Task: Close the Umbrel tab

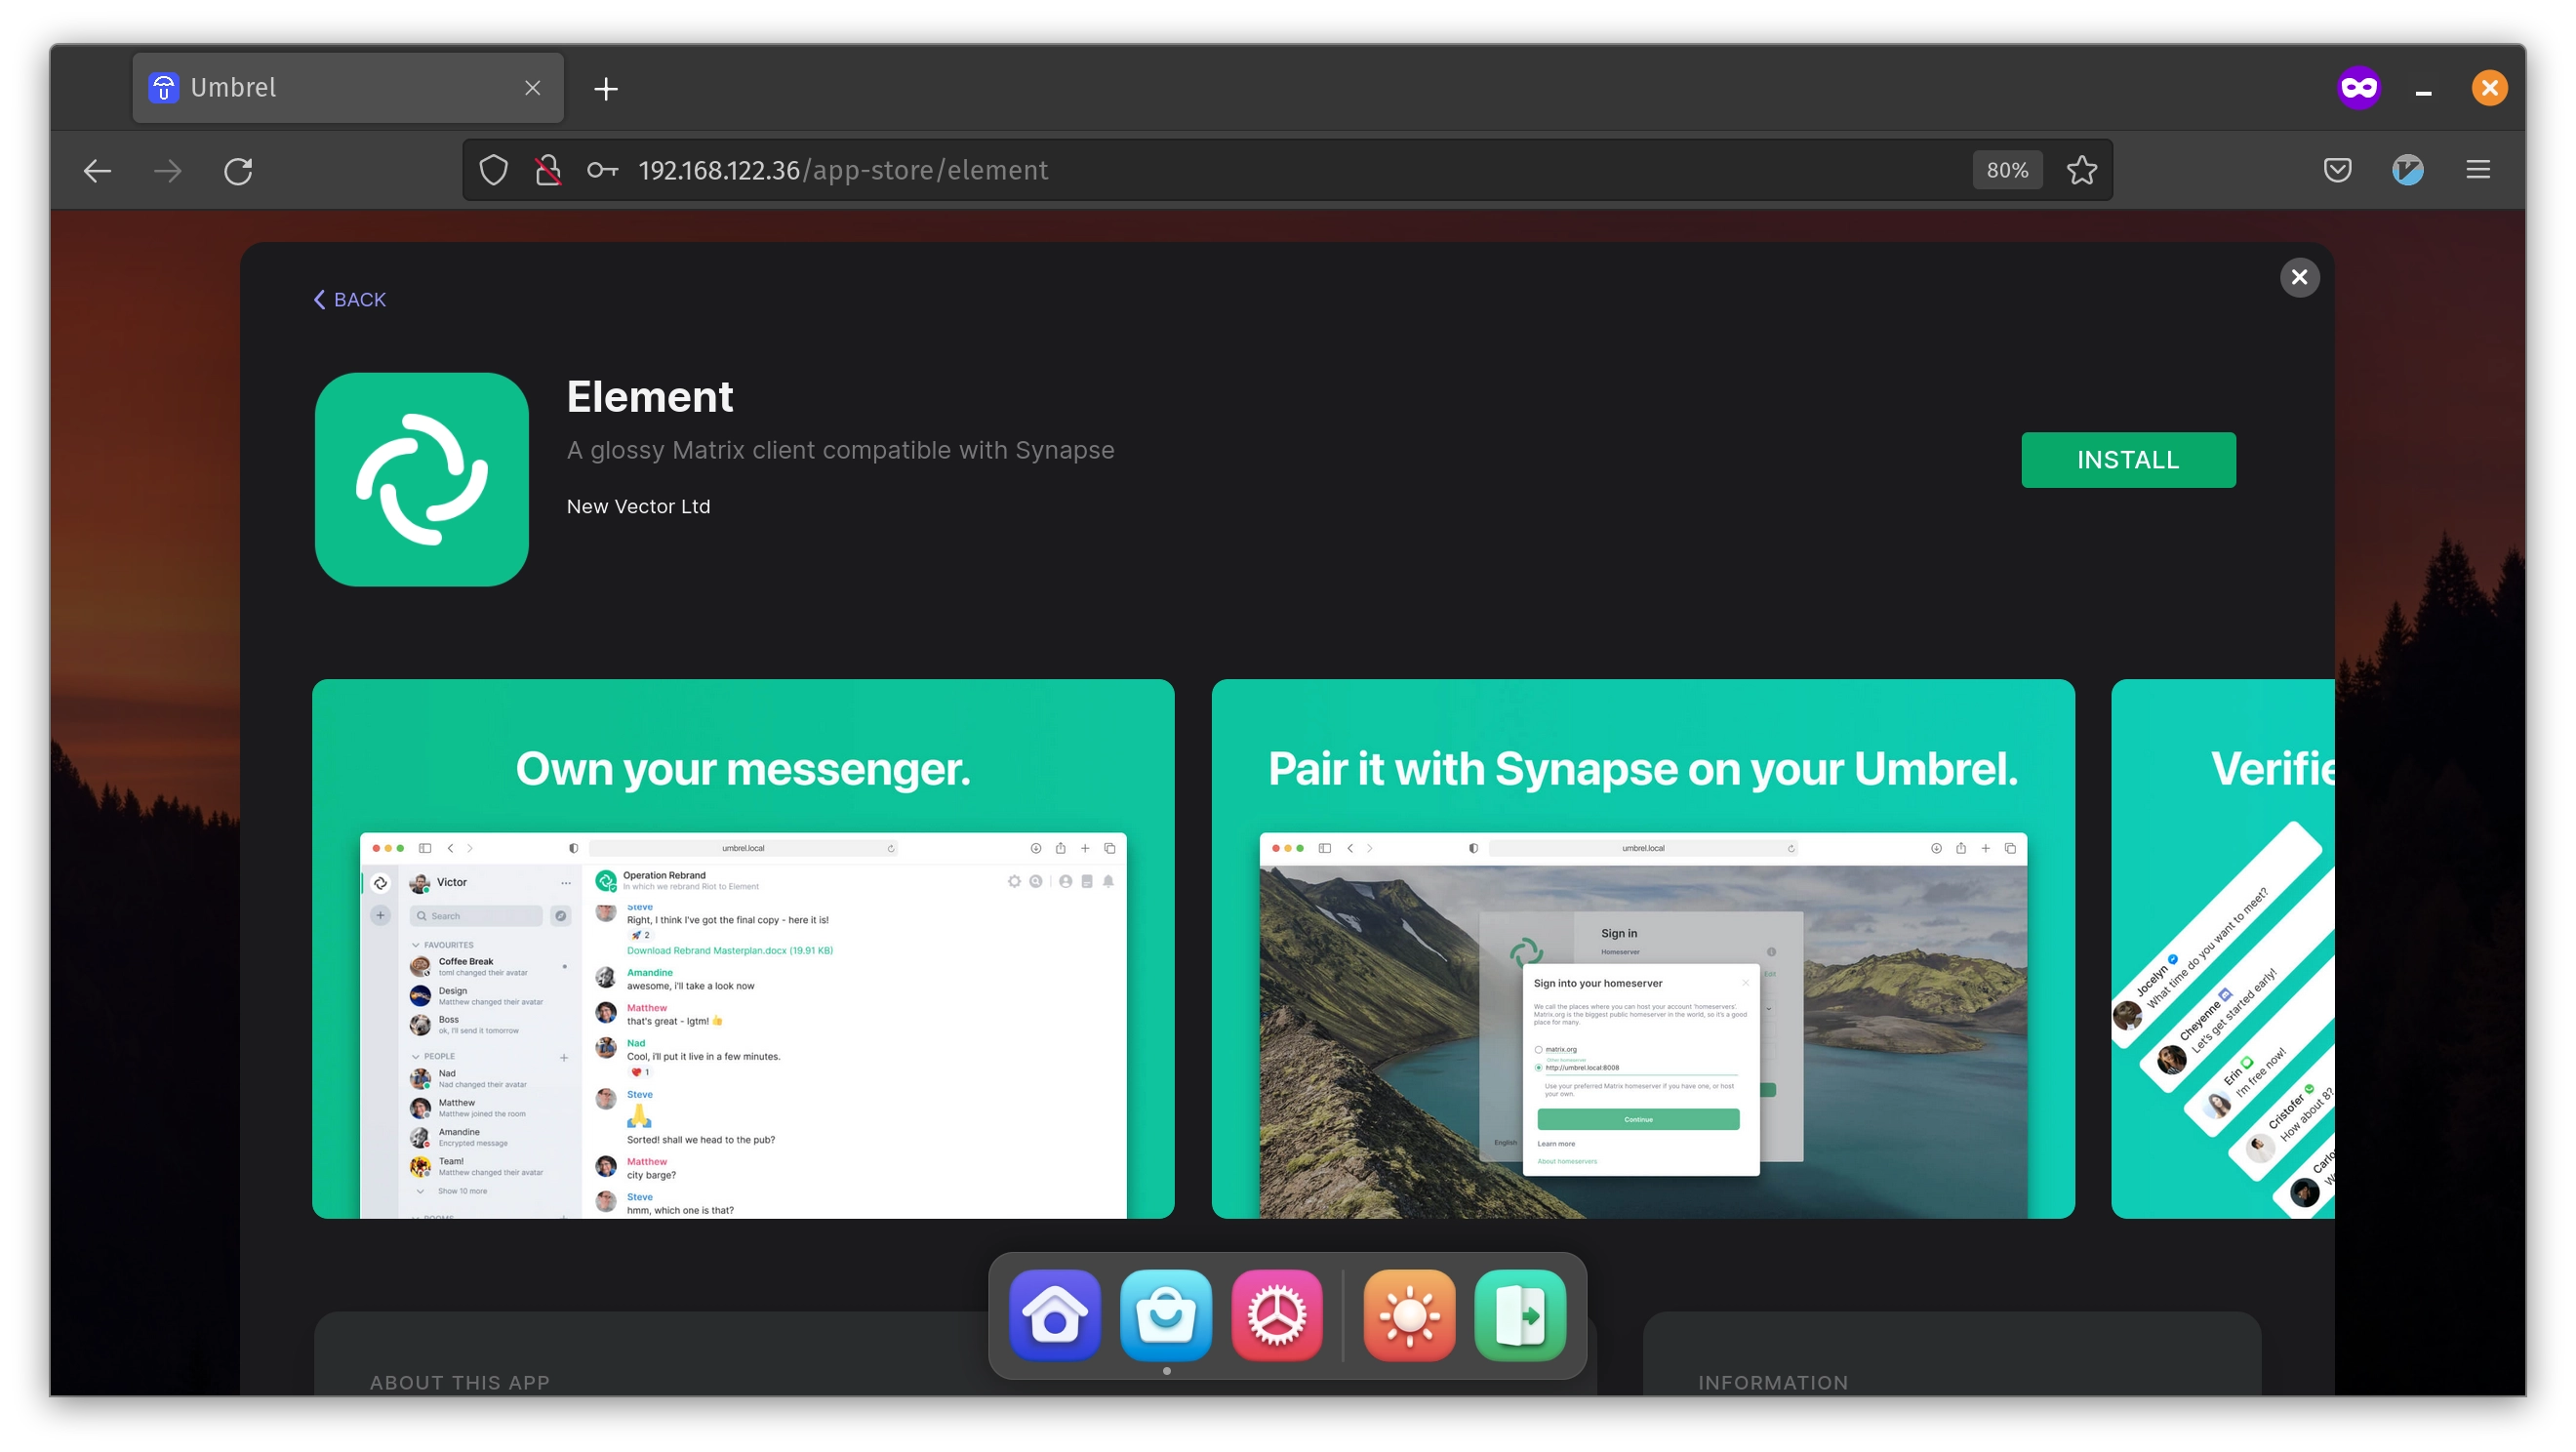Action: [533, 88]
